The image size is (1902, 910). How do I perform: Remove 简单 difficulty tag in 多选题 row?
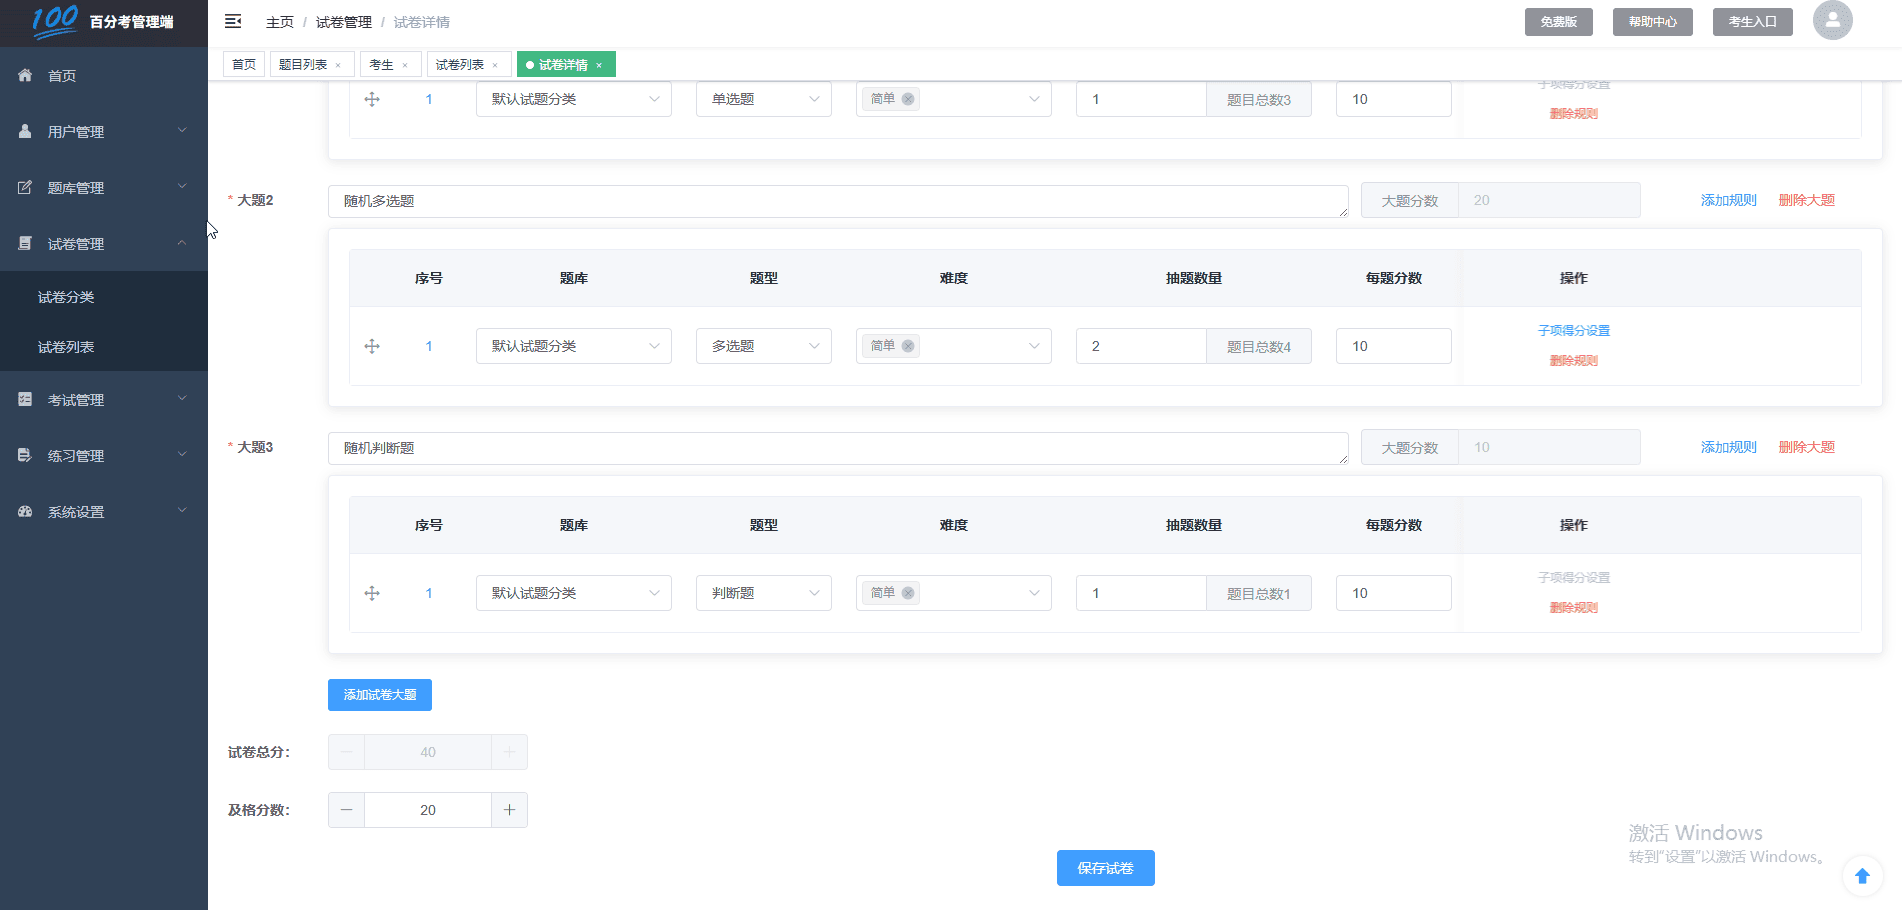pos(908,346)
